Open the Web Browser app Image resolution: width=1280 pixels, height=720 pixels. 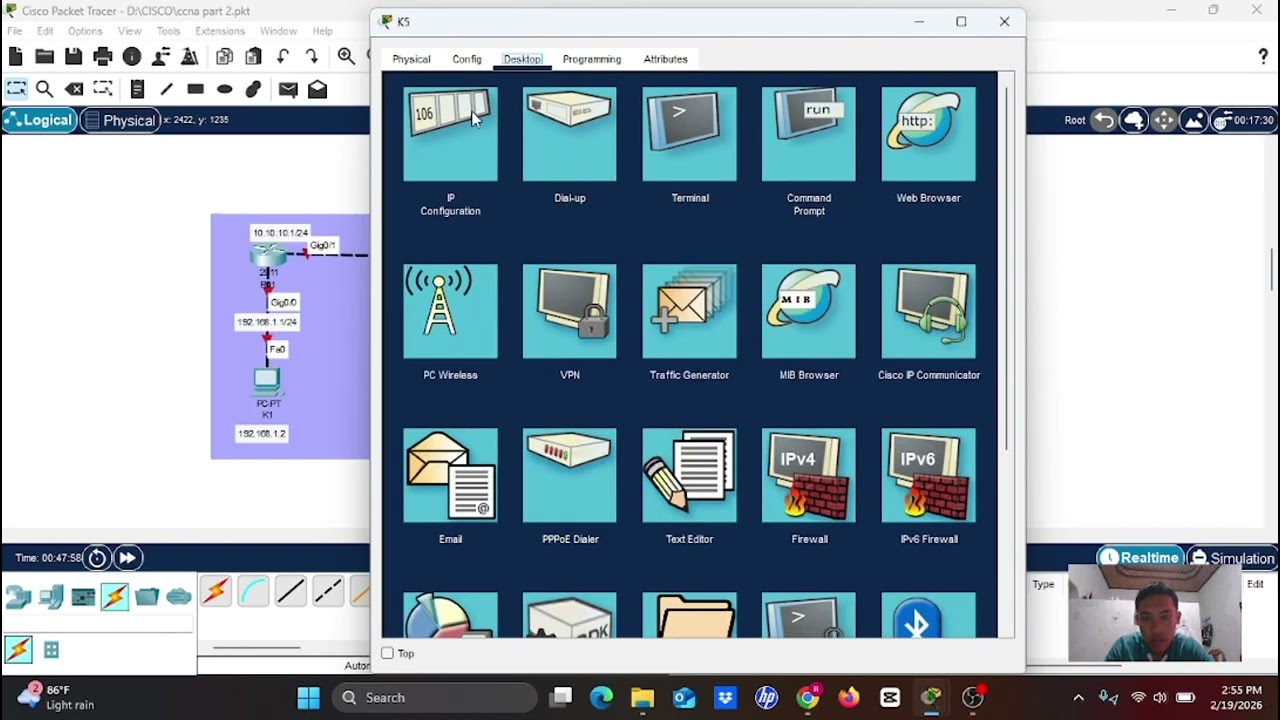(x=928, y=134)
